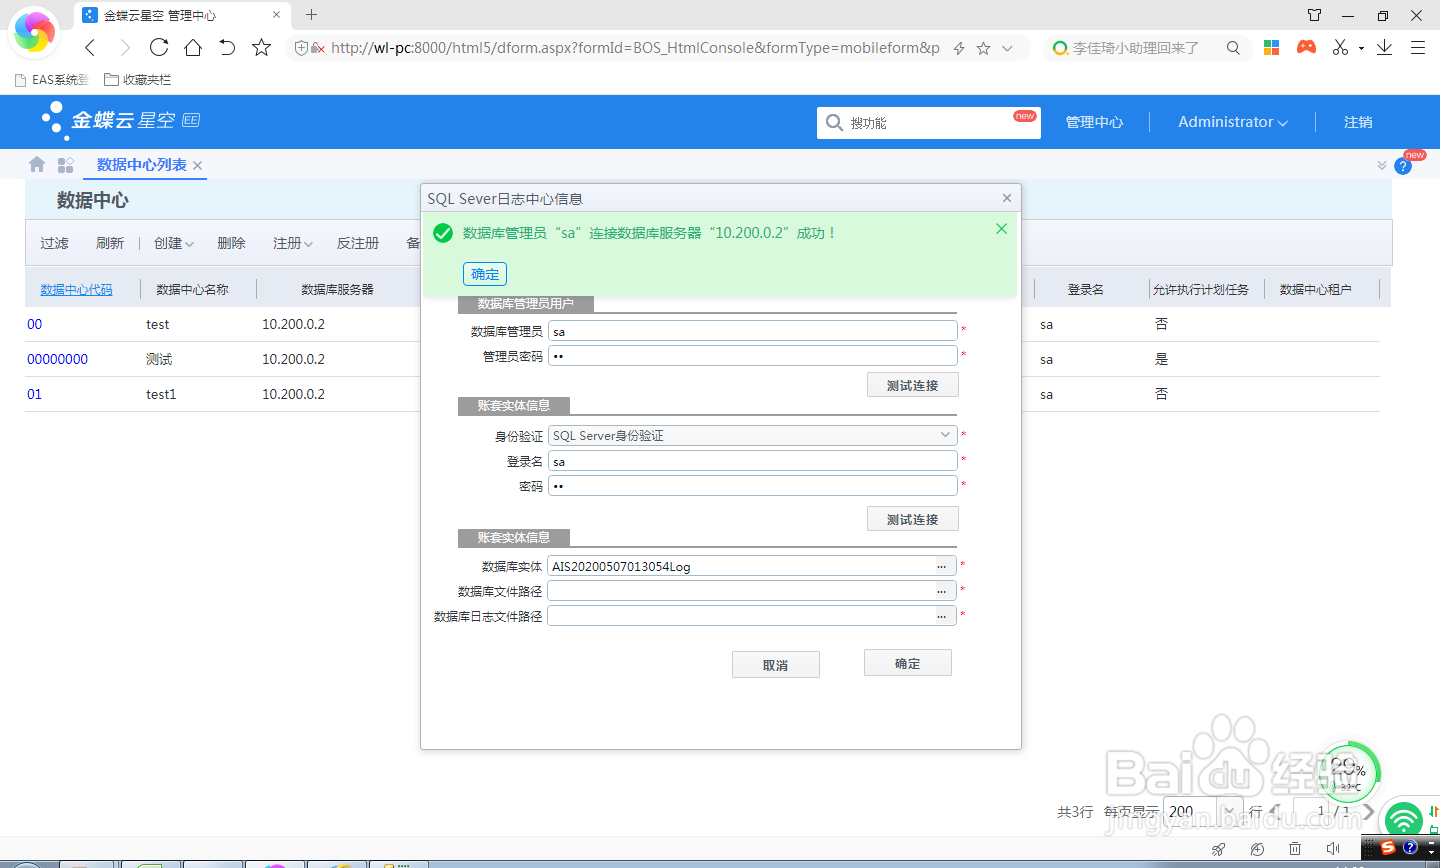Open the apps grid icon beside home
The width and height of the screenshot is (1440, 868).
(65, 165)
